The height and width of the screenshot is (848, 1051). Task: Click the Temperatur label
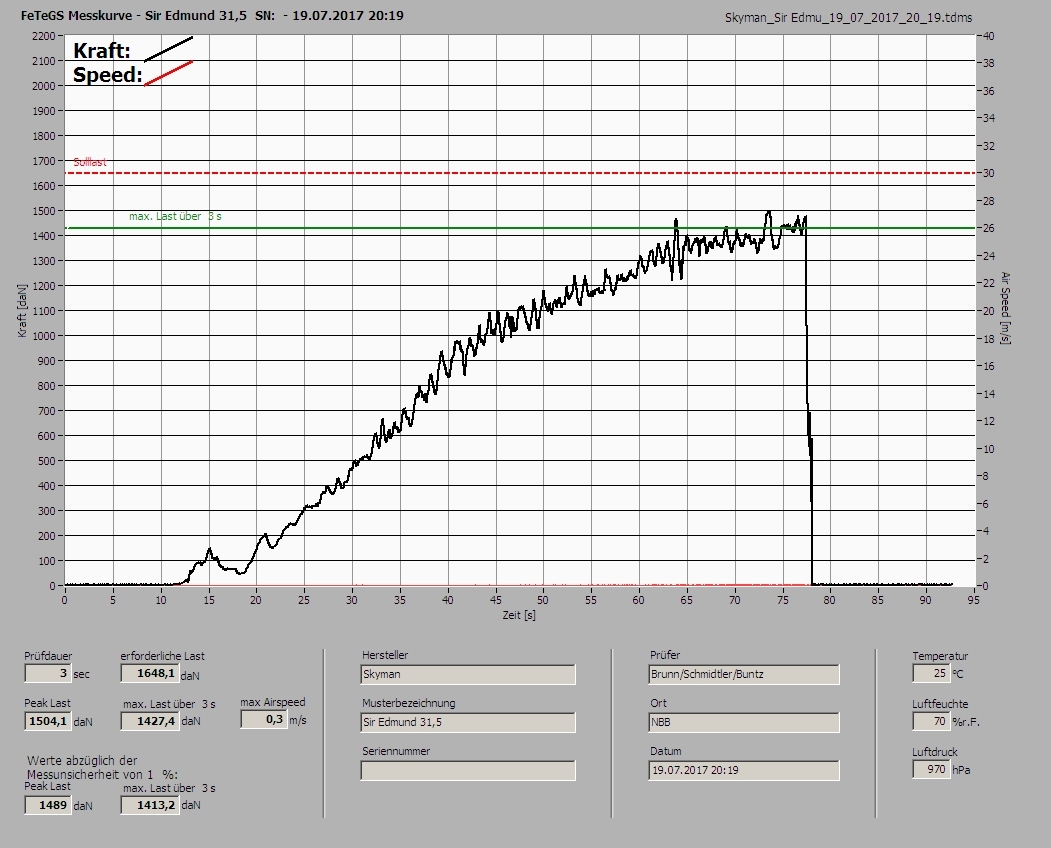click(x=940, y=656)
